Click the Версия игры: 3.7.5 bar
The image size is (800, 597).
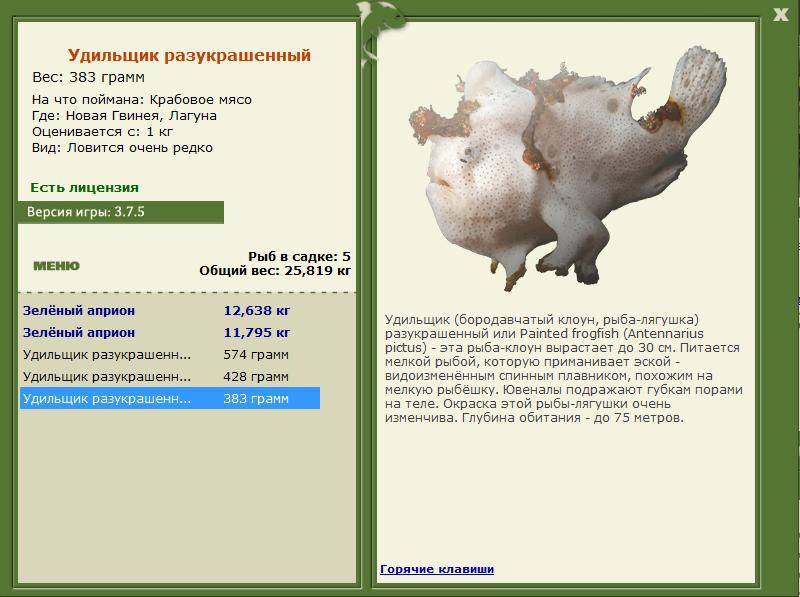tap(121, 212)
